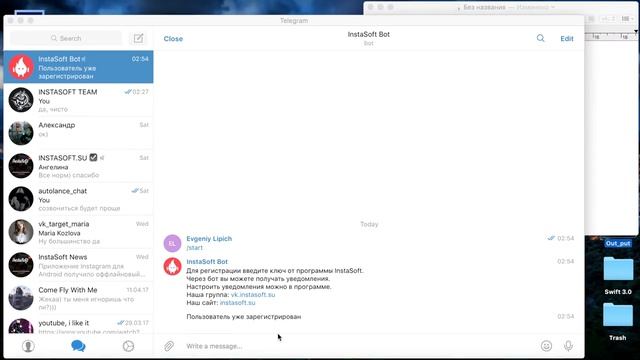Click the Close button in chat header
This screenshot has width=640, height=360.
click(x=173, y=39)
